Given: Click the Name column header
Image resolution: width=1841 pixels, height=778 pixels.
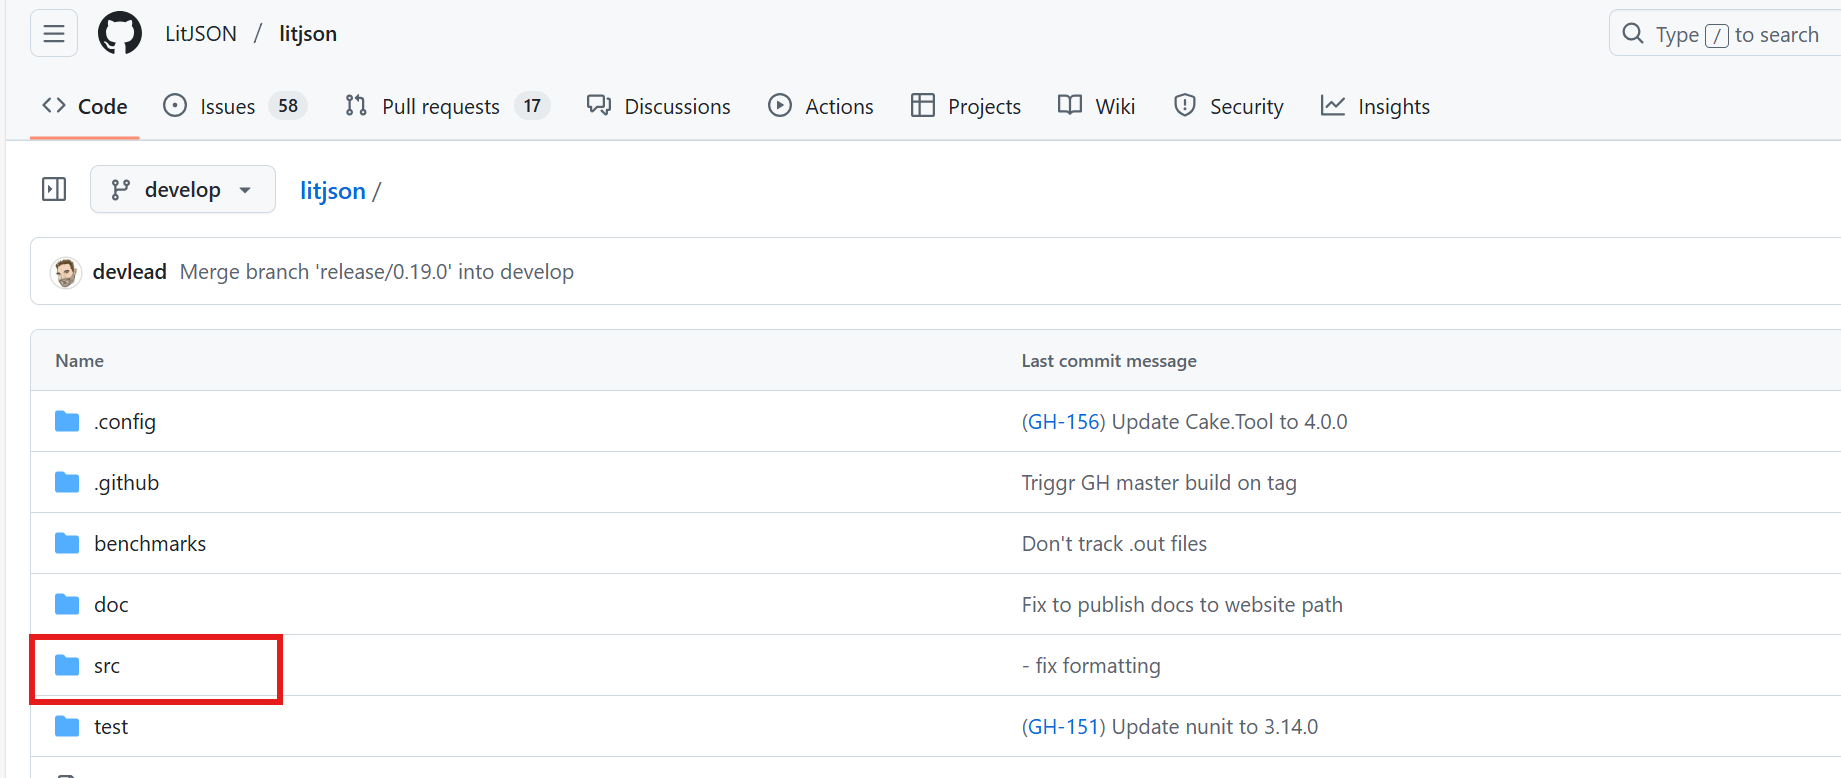Looking at the screenshot, I should click(80, 361).
